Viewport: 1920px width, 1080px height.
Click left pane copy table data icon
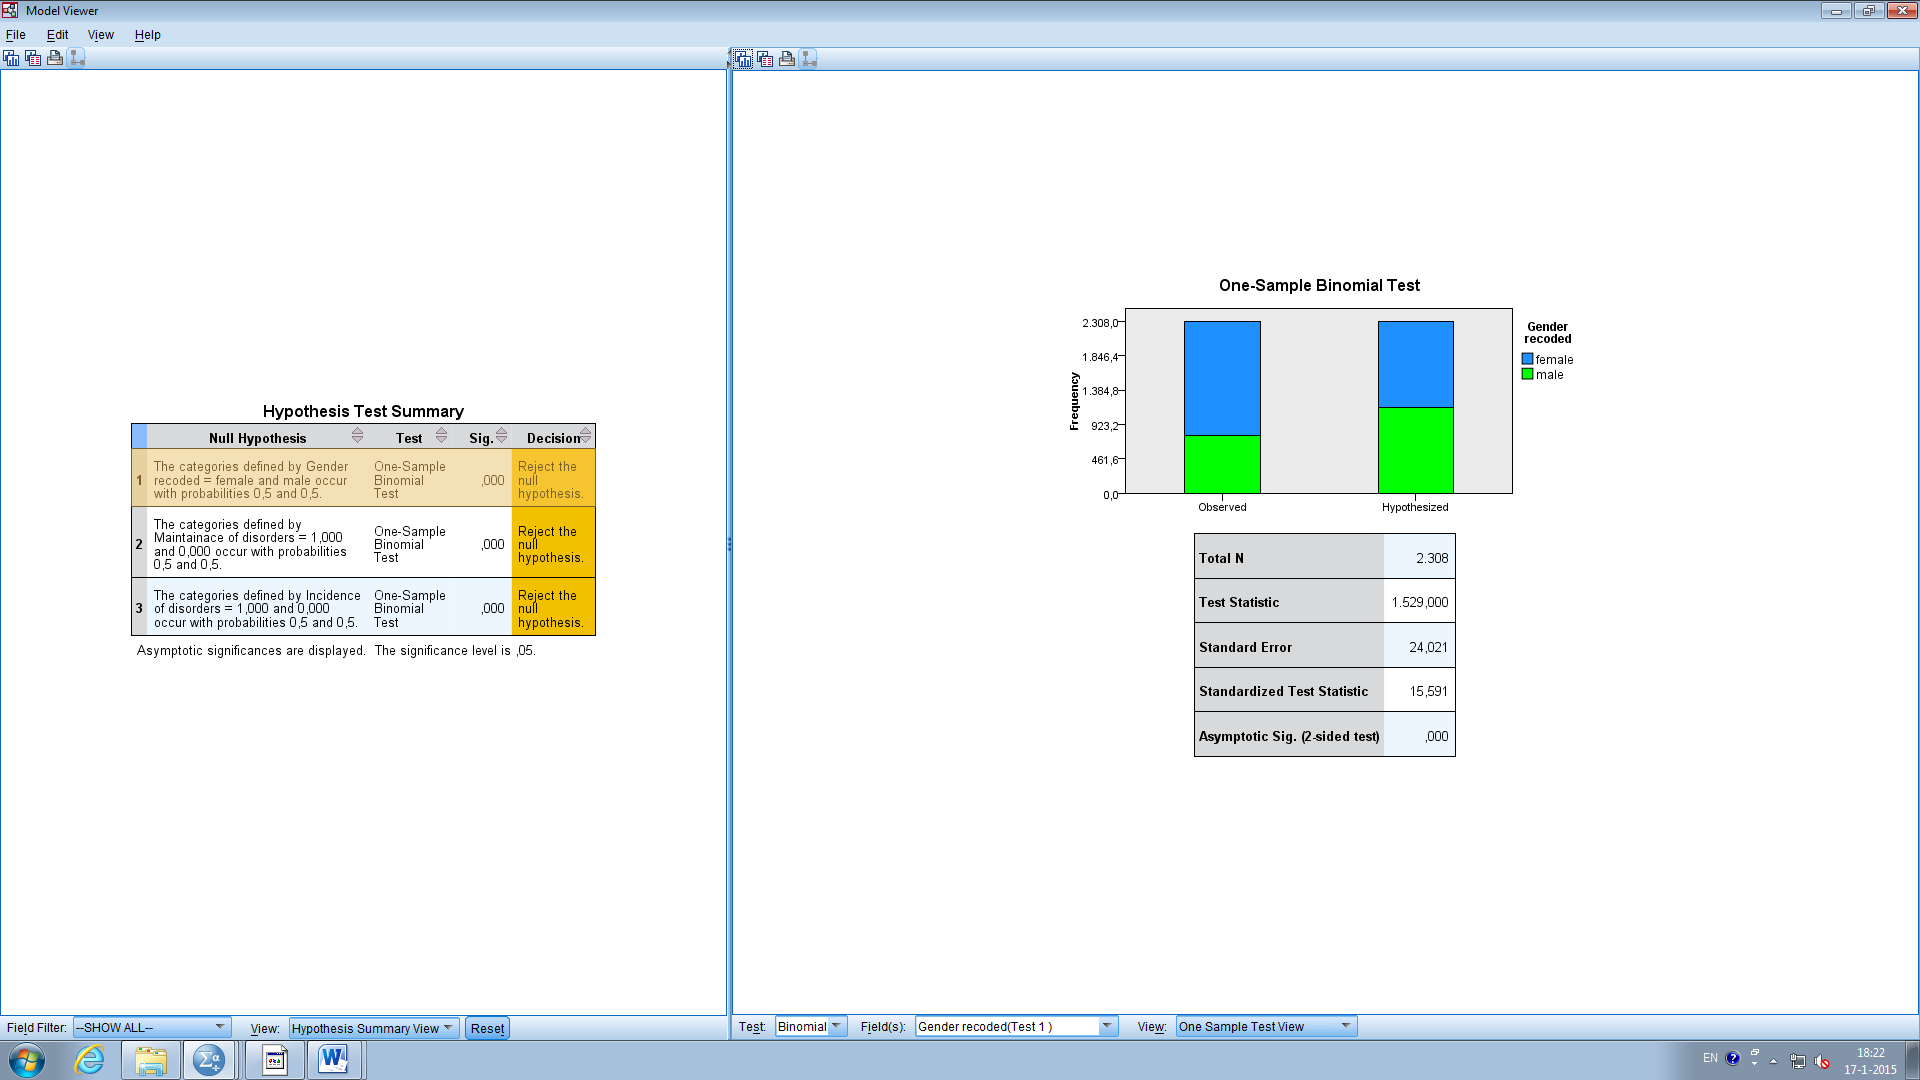33,58
